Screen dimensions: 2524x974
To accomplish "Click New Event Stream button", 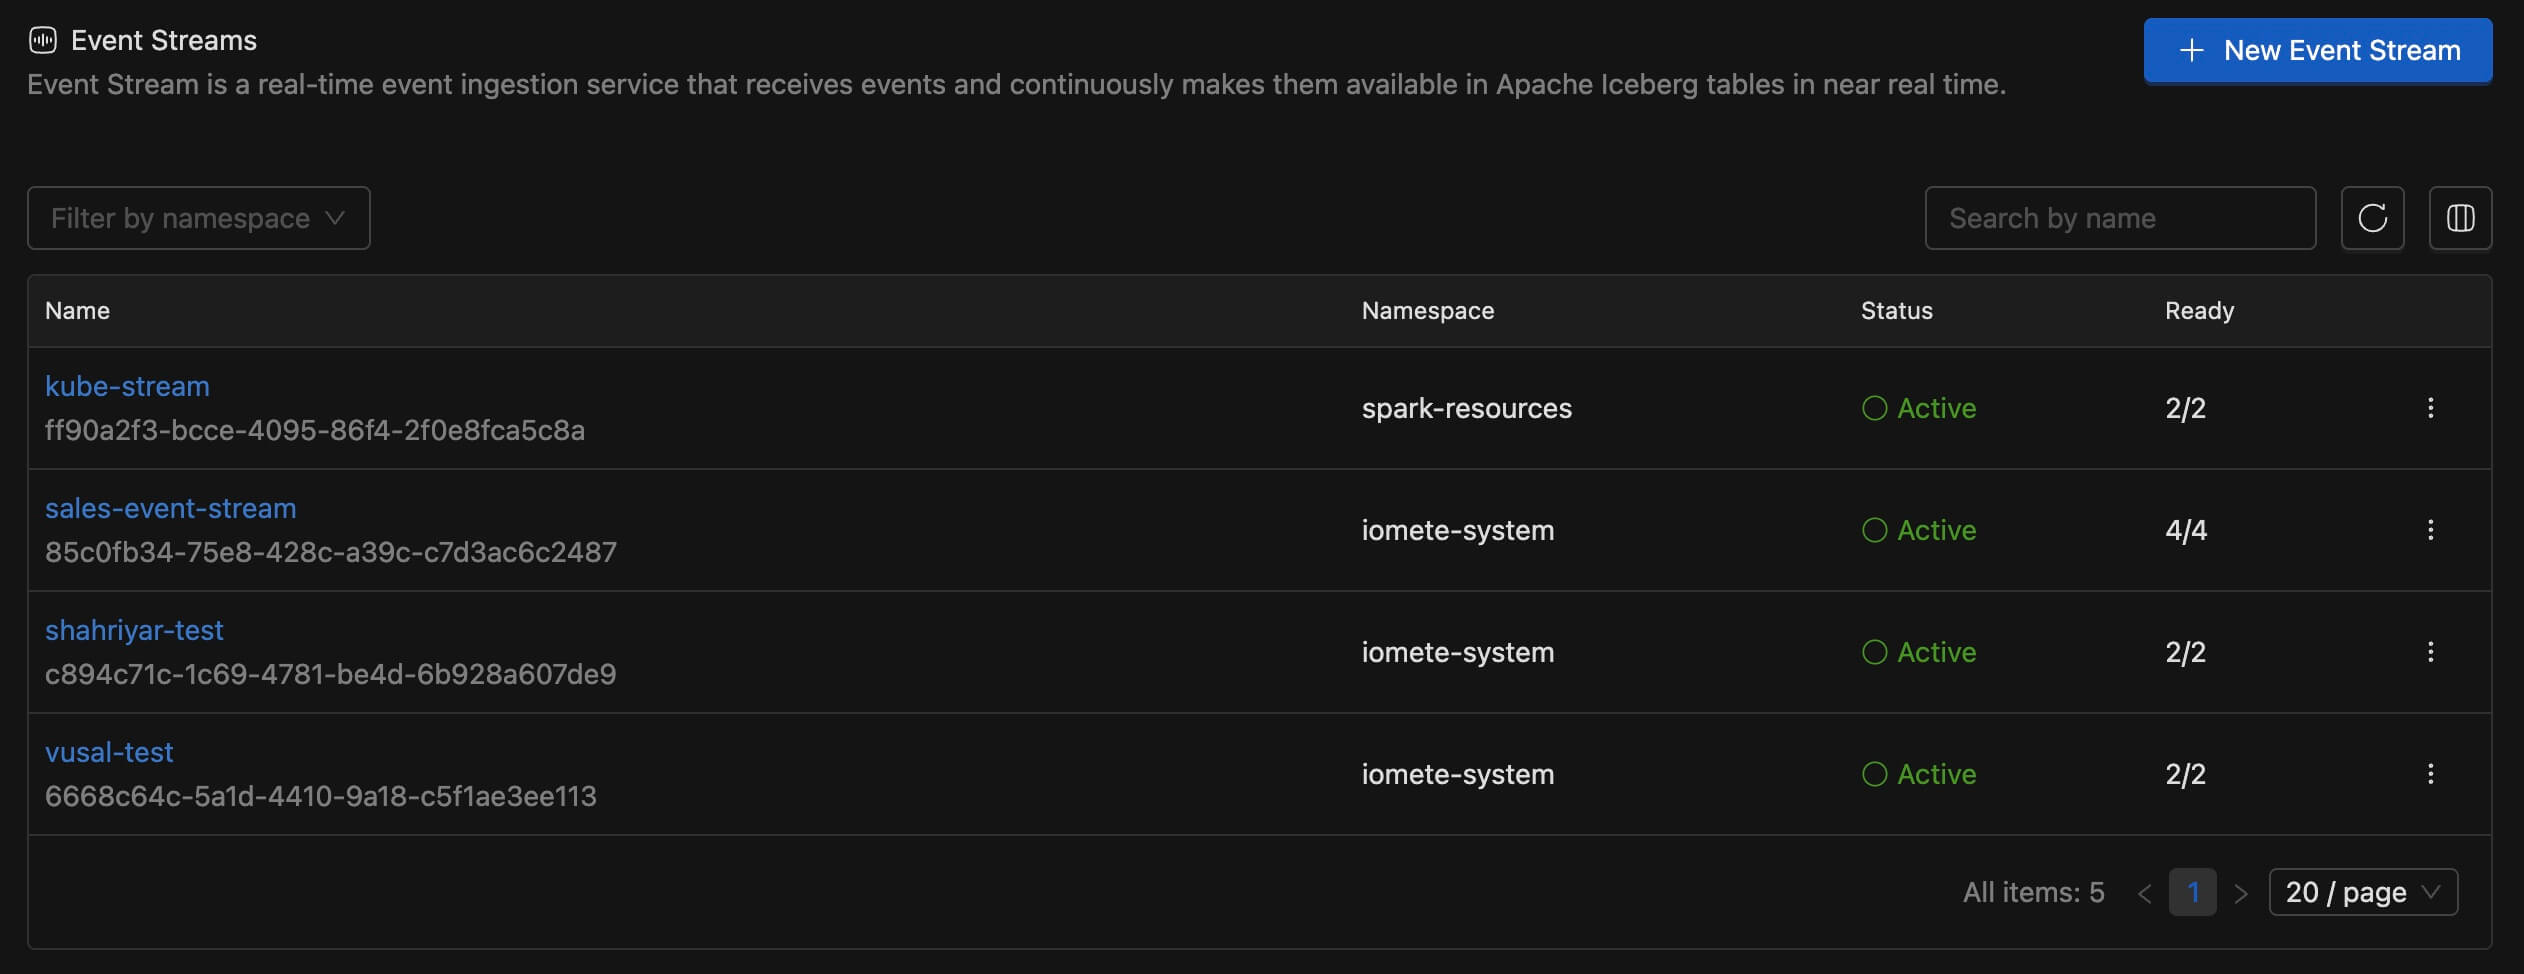I will point(2317,50).
